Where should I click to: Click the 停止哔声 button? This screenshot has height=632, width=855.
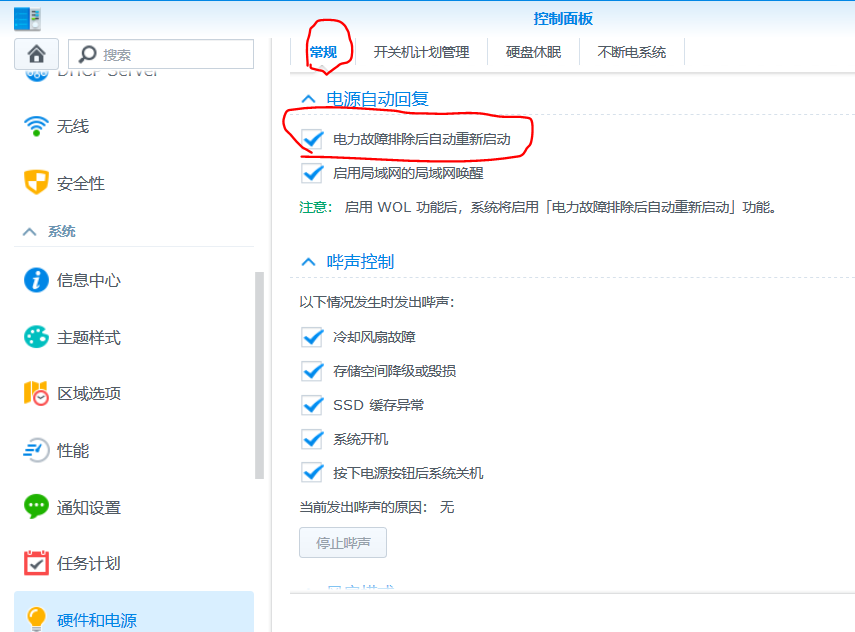pyautogui.click(x=343, y=543)
